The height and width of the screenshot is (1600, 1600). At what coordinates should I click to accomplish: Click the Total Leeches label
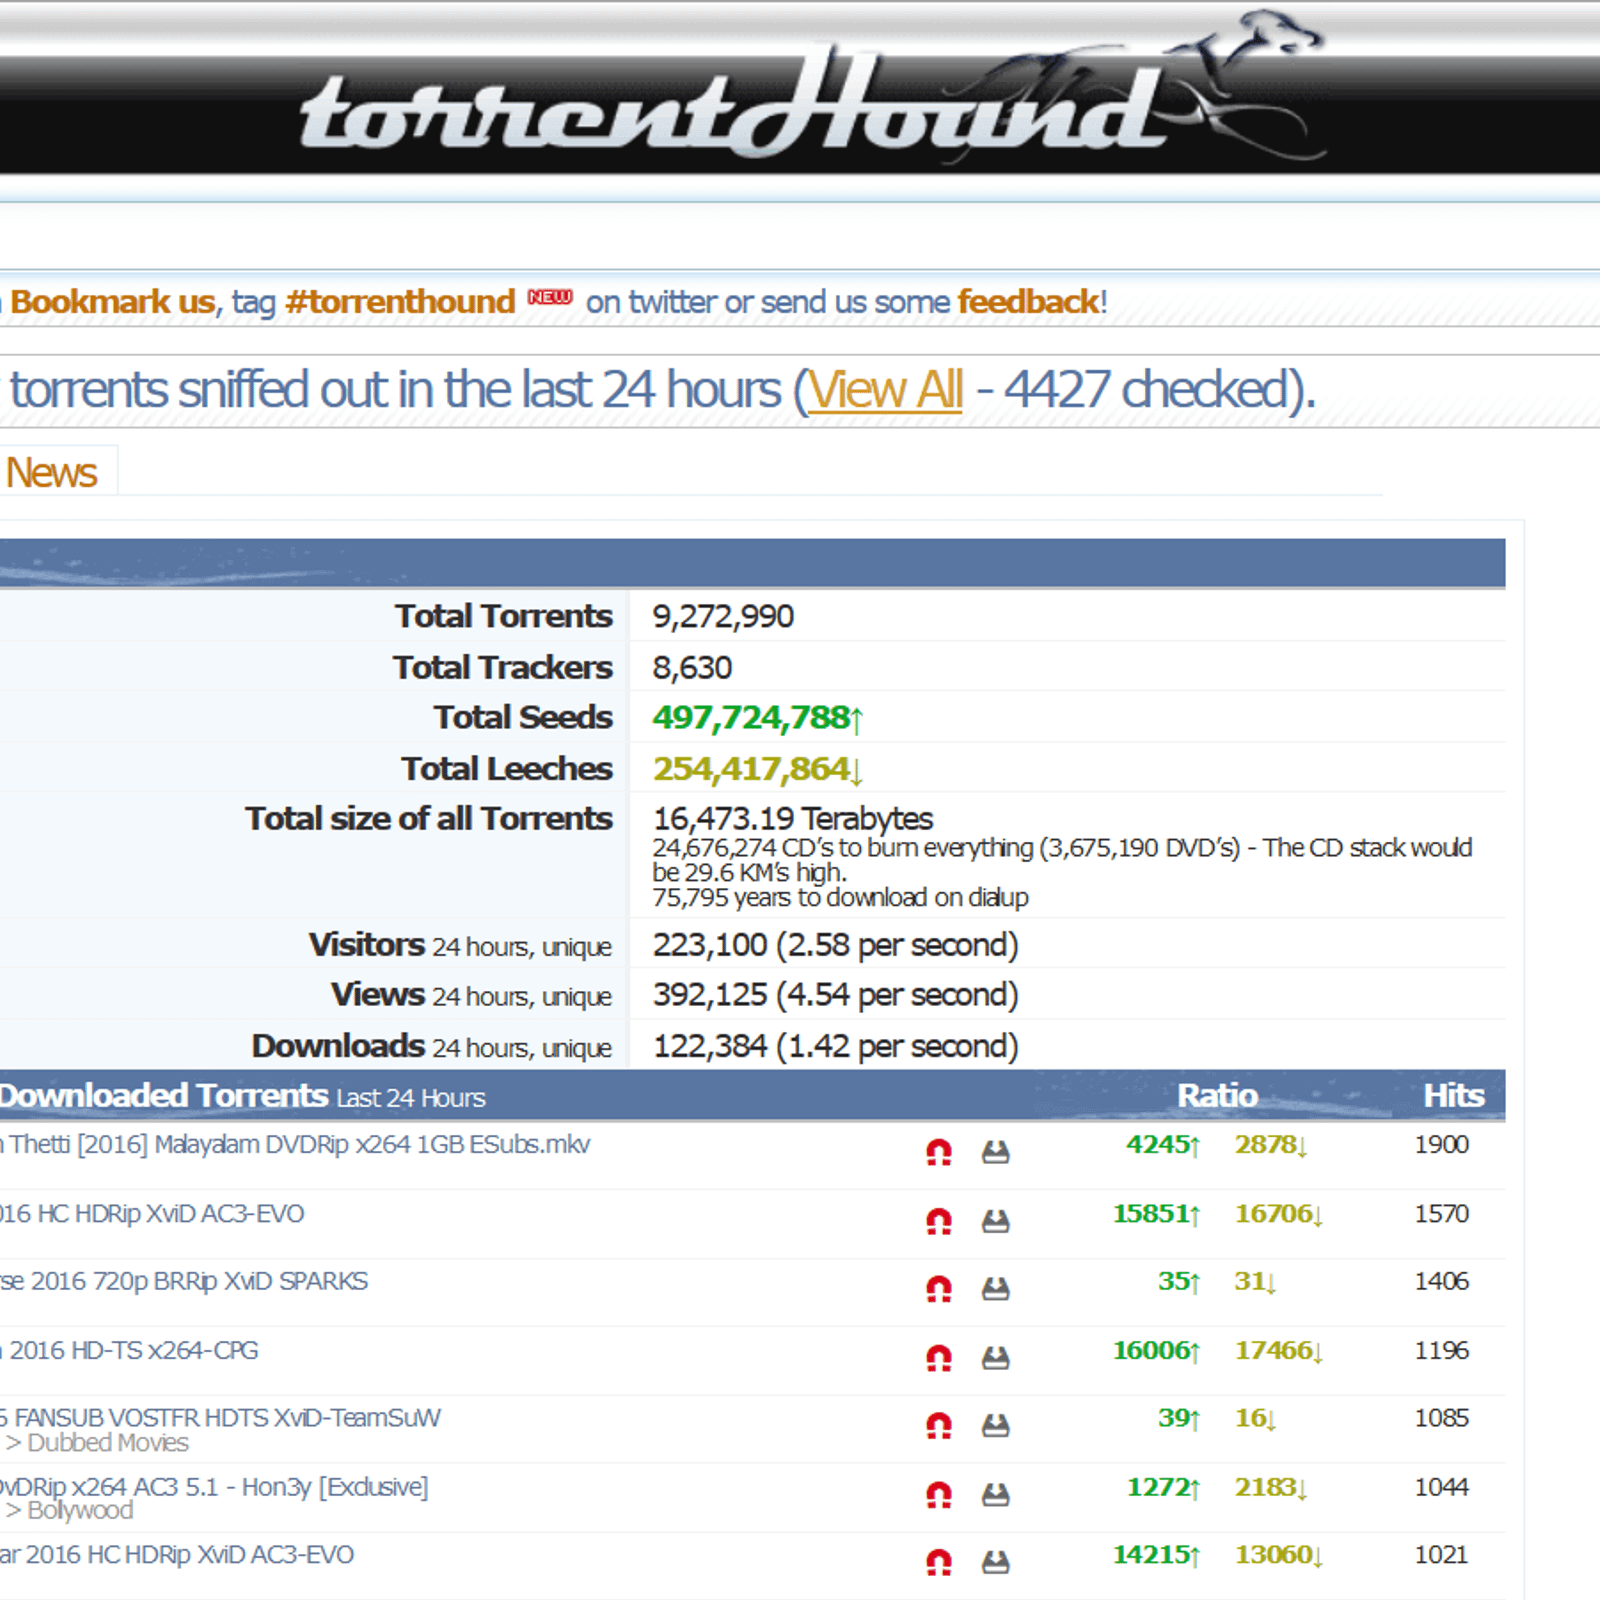(507, 768)
